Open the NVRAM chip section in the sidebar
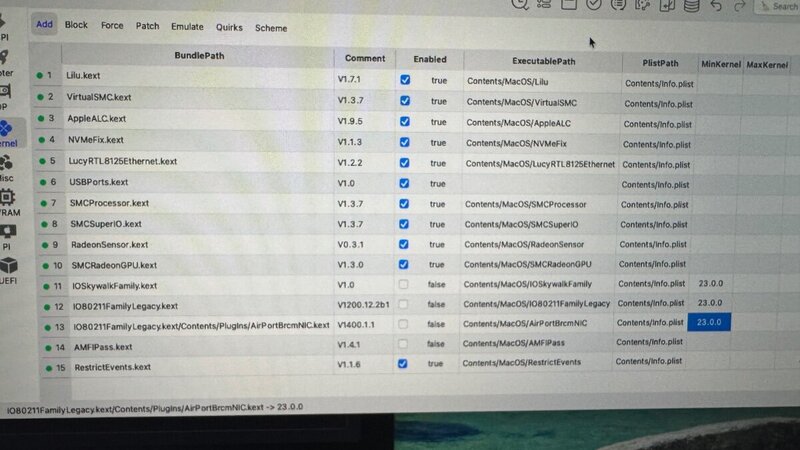Screen dimensions: 800x450 coord(9,203)
